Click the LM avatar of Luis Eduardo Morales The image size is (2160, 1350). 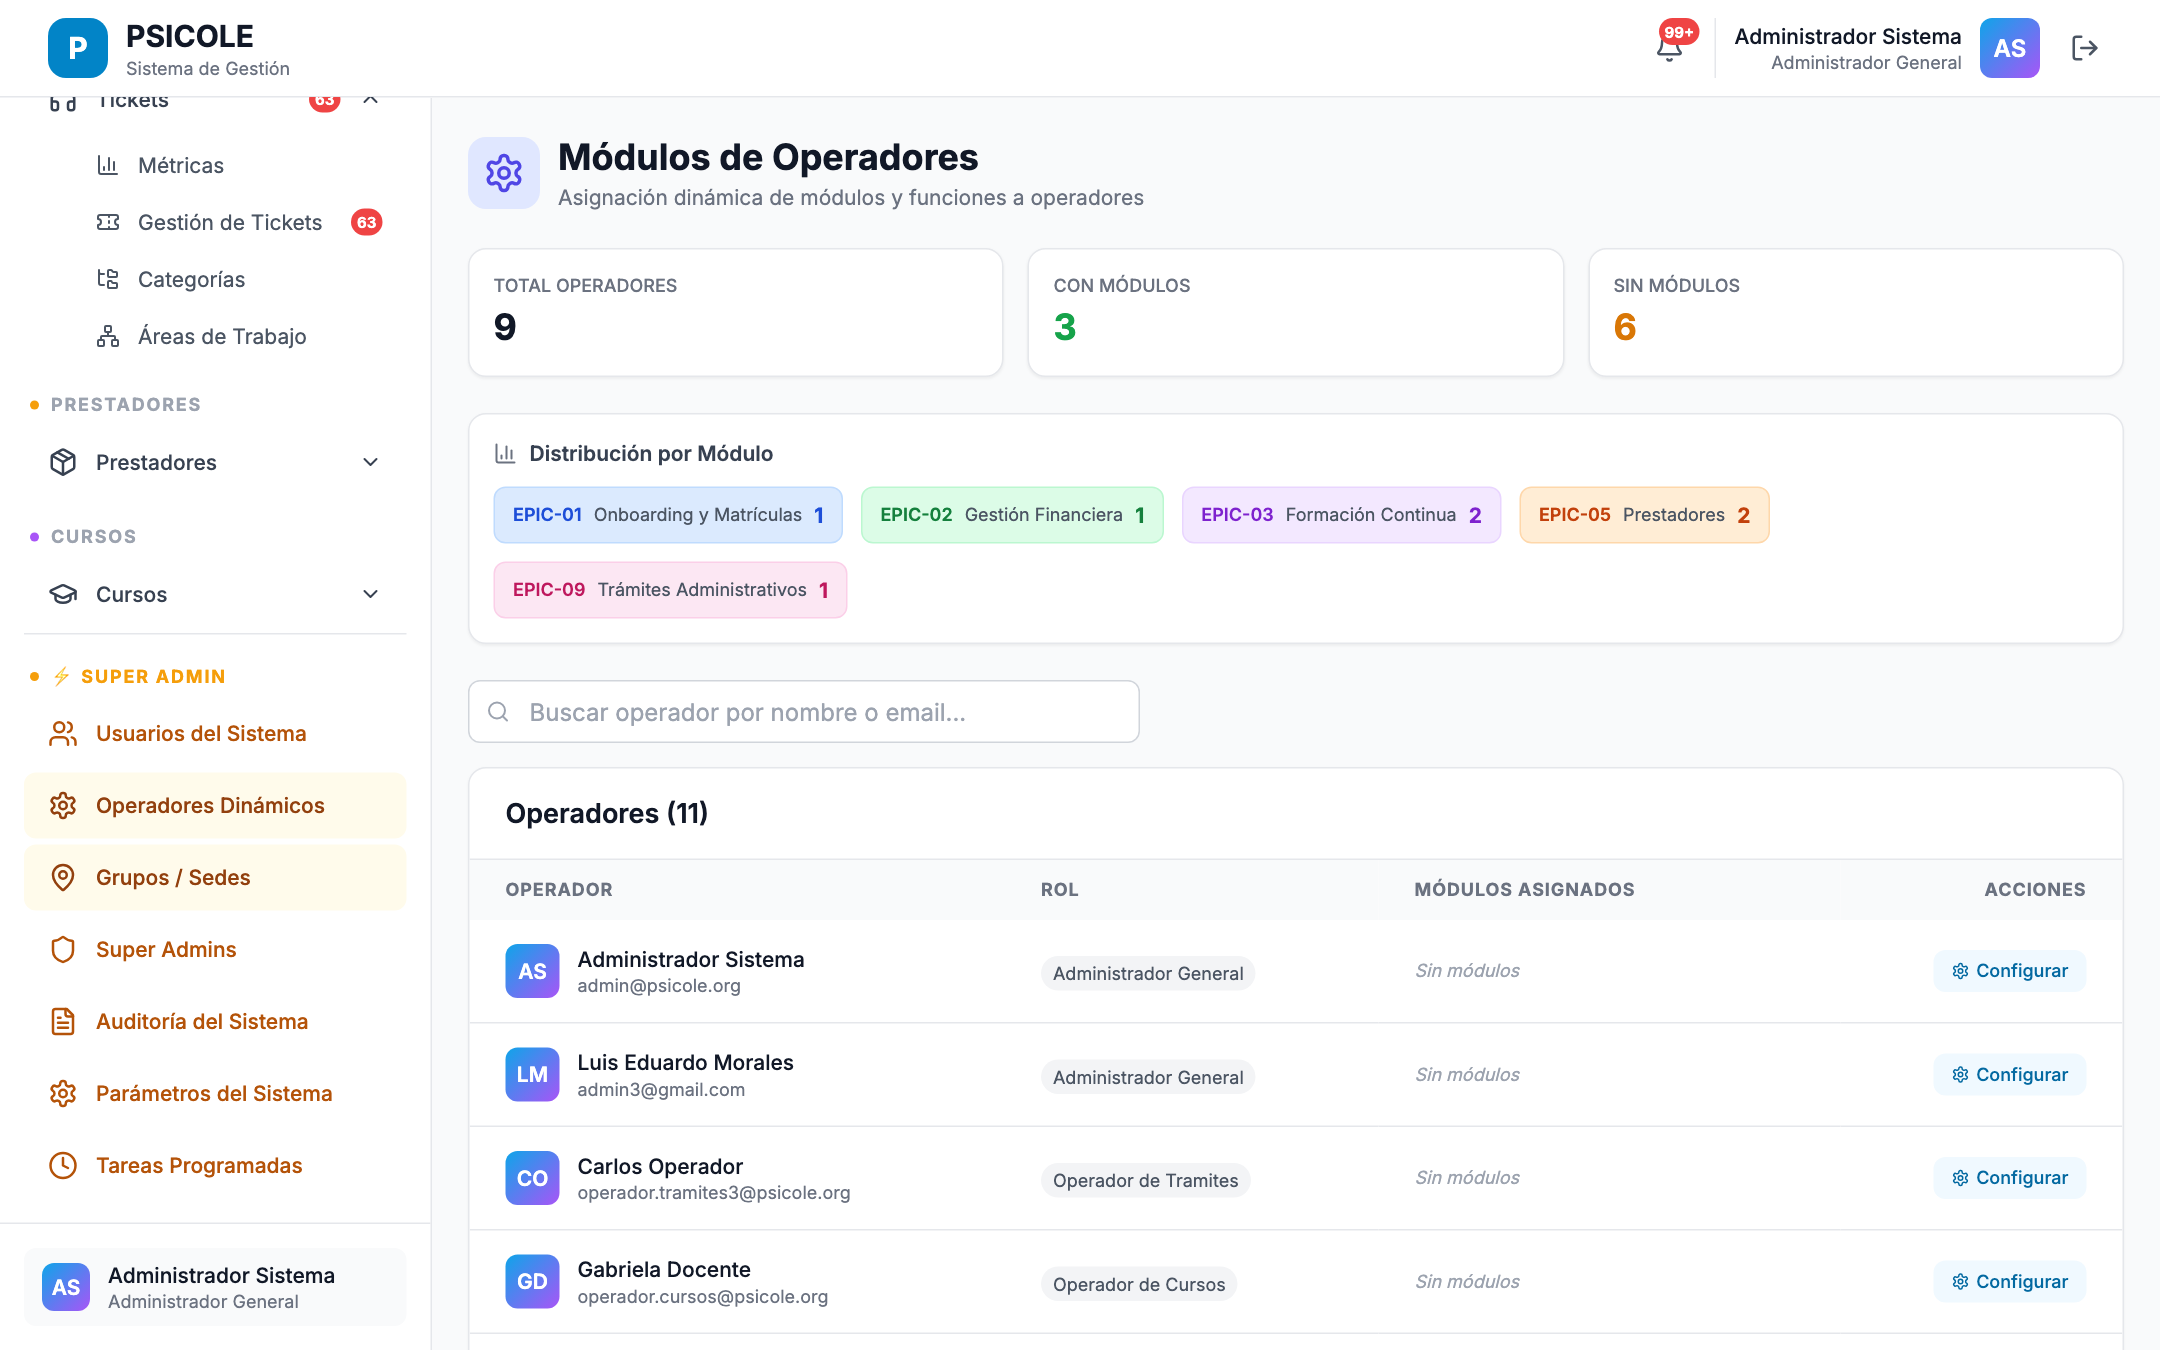(x=532, y=1075)
